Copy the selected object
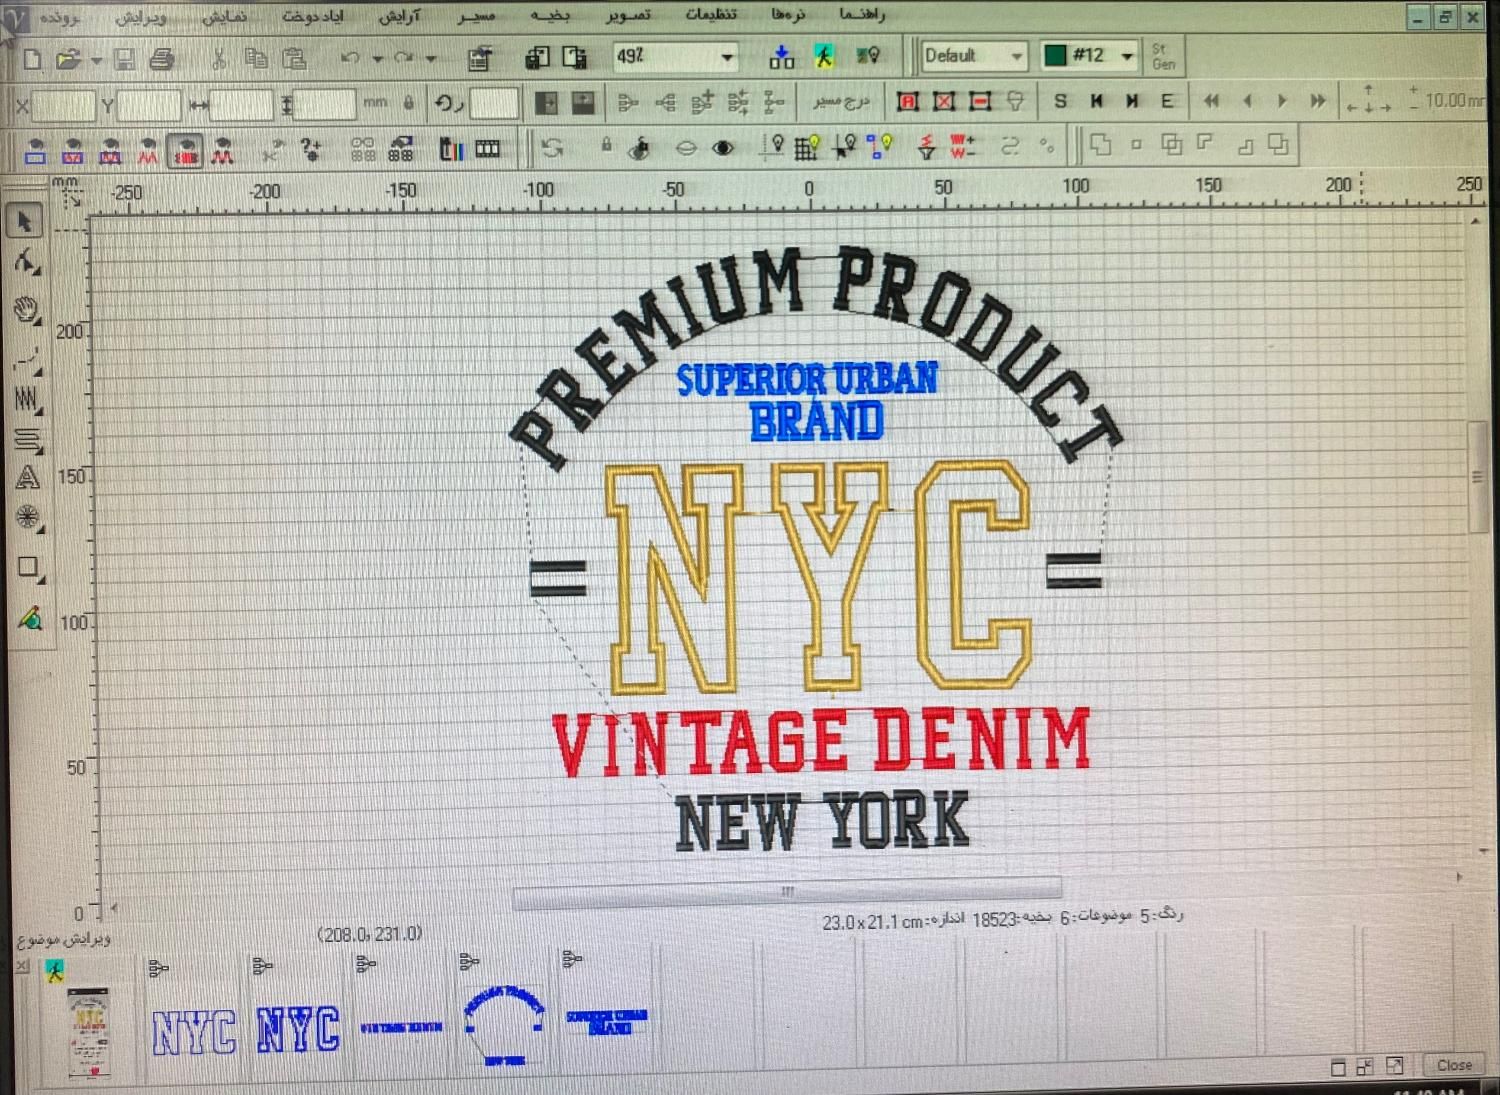Screen dimensions: 1500x1095 (256, 58)
